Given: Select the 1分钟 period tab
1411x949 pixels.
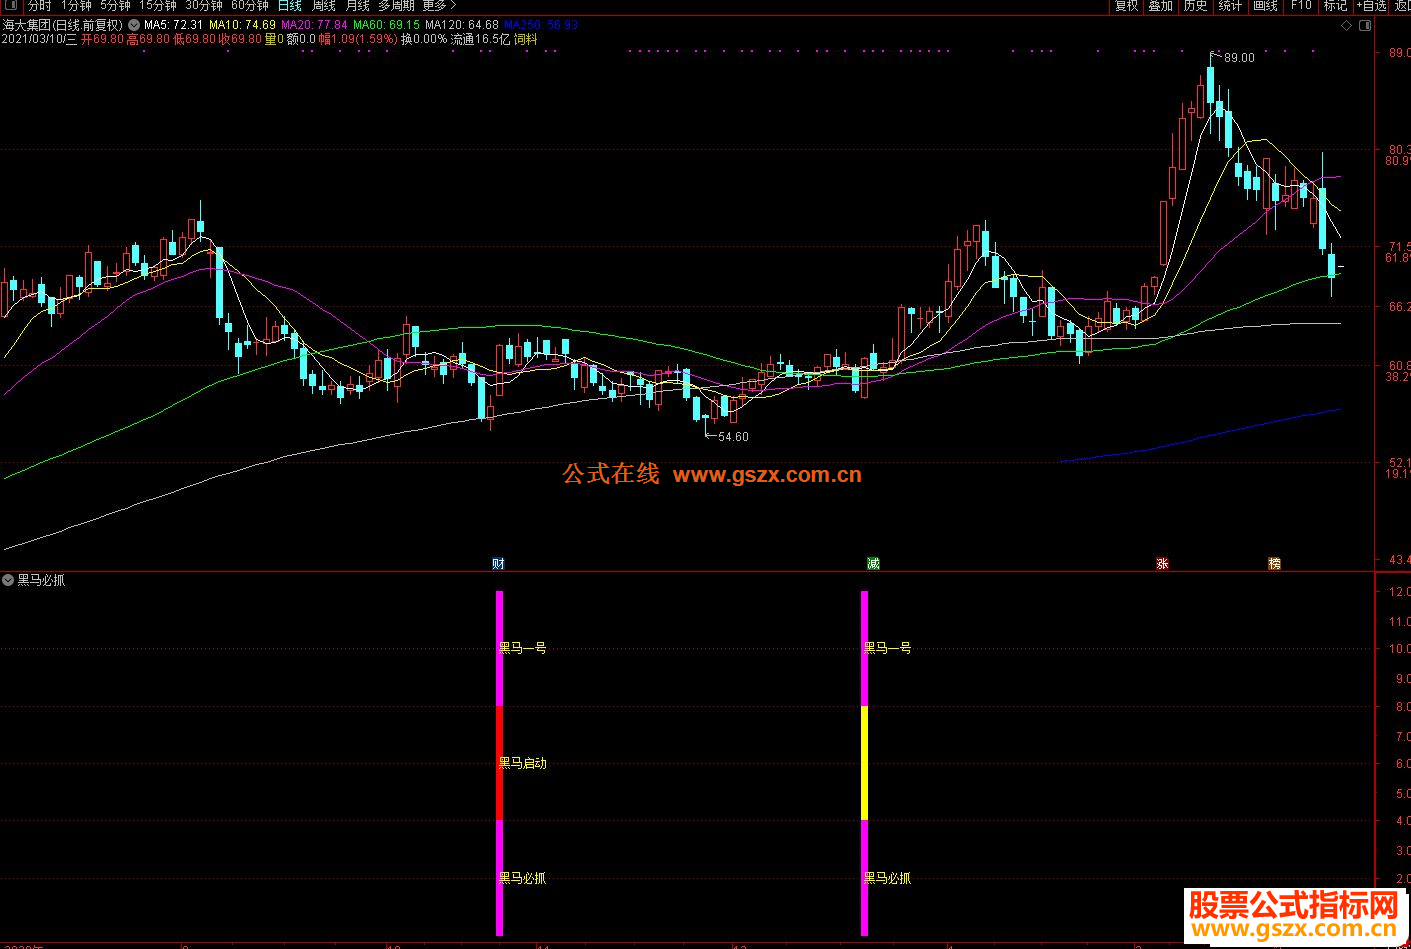Looking at the screenshot, I should click(76, 6).
